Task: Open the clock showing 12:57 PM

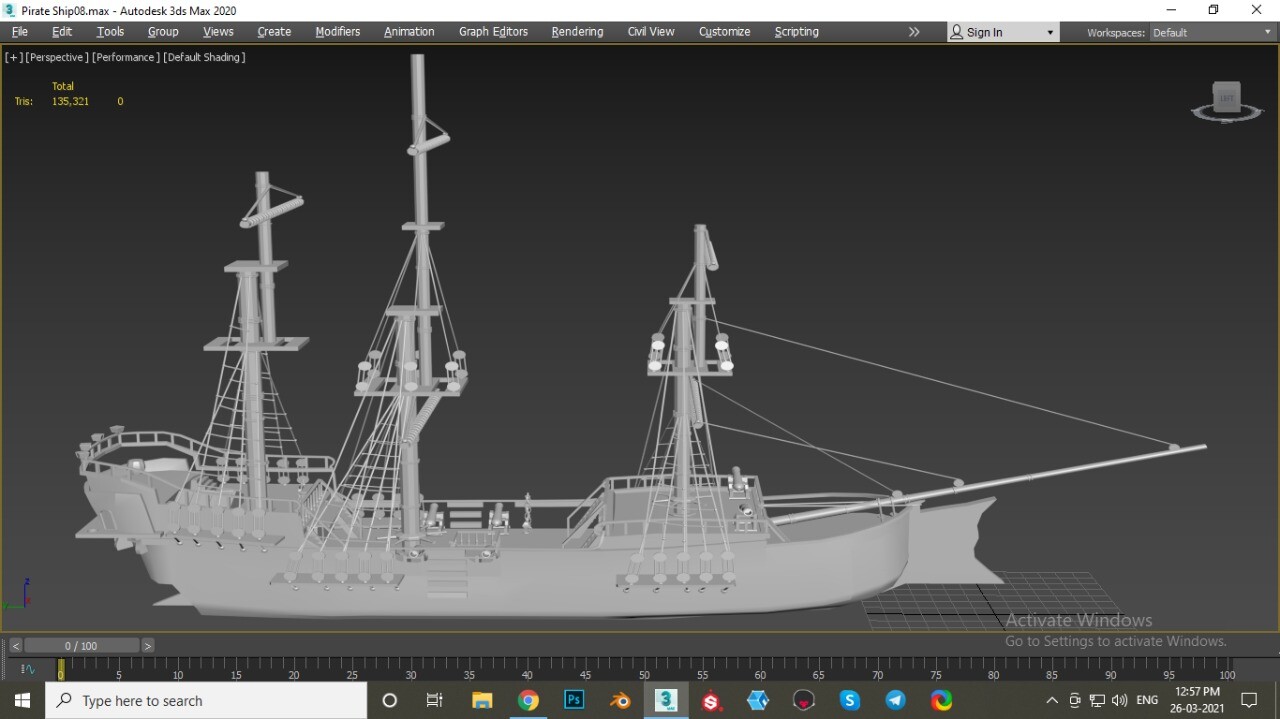Action: [1197, 700]
